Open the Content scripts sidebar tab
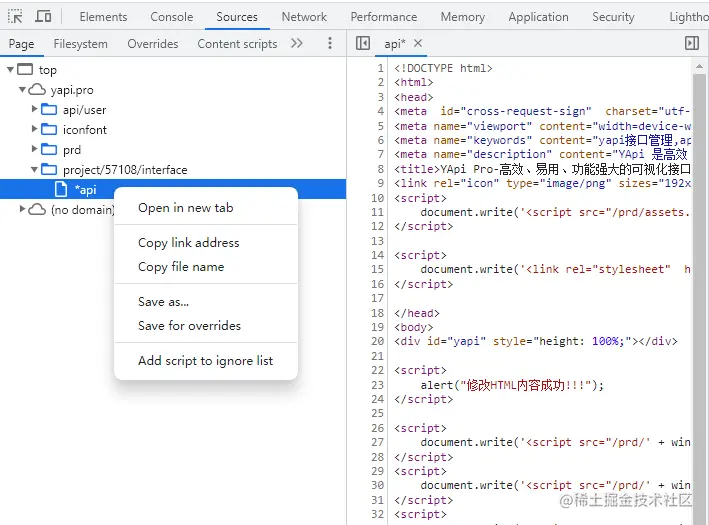This screenshot has width=709, height=525. 237,44
